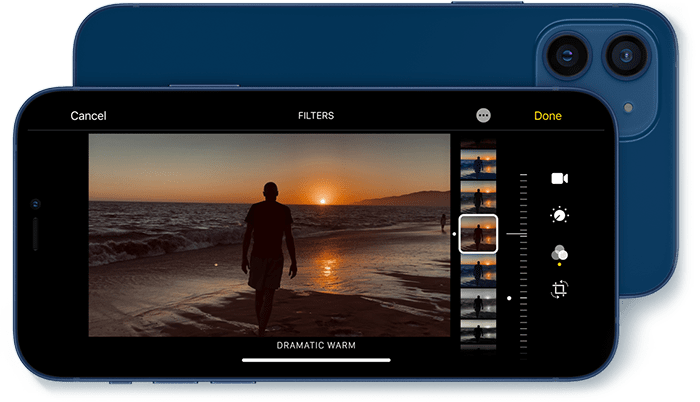Select the video camera edit tool
Viewport: 700px width, 402px height.
[559, 179]
